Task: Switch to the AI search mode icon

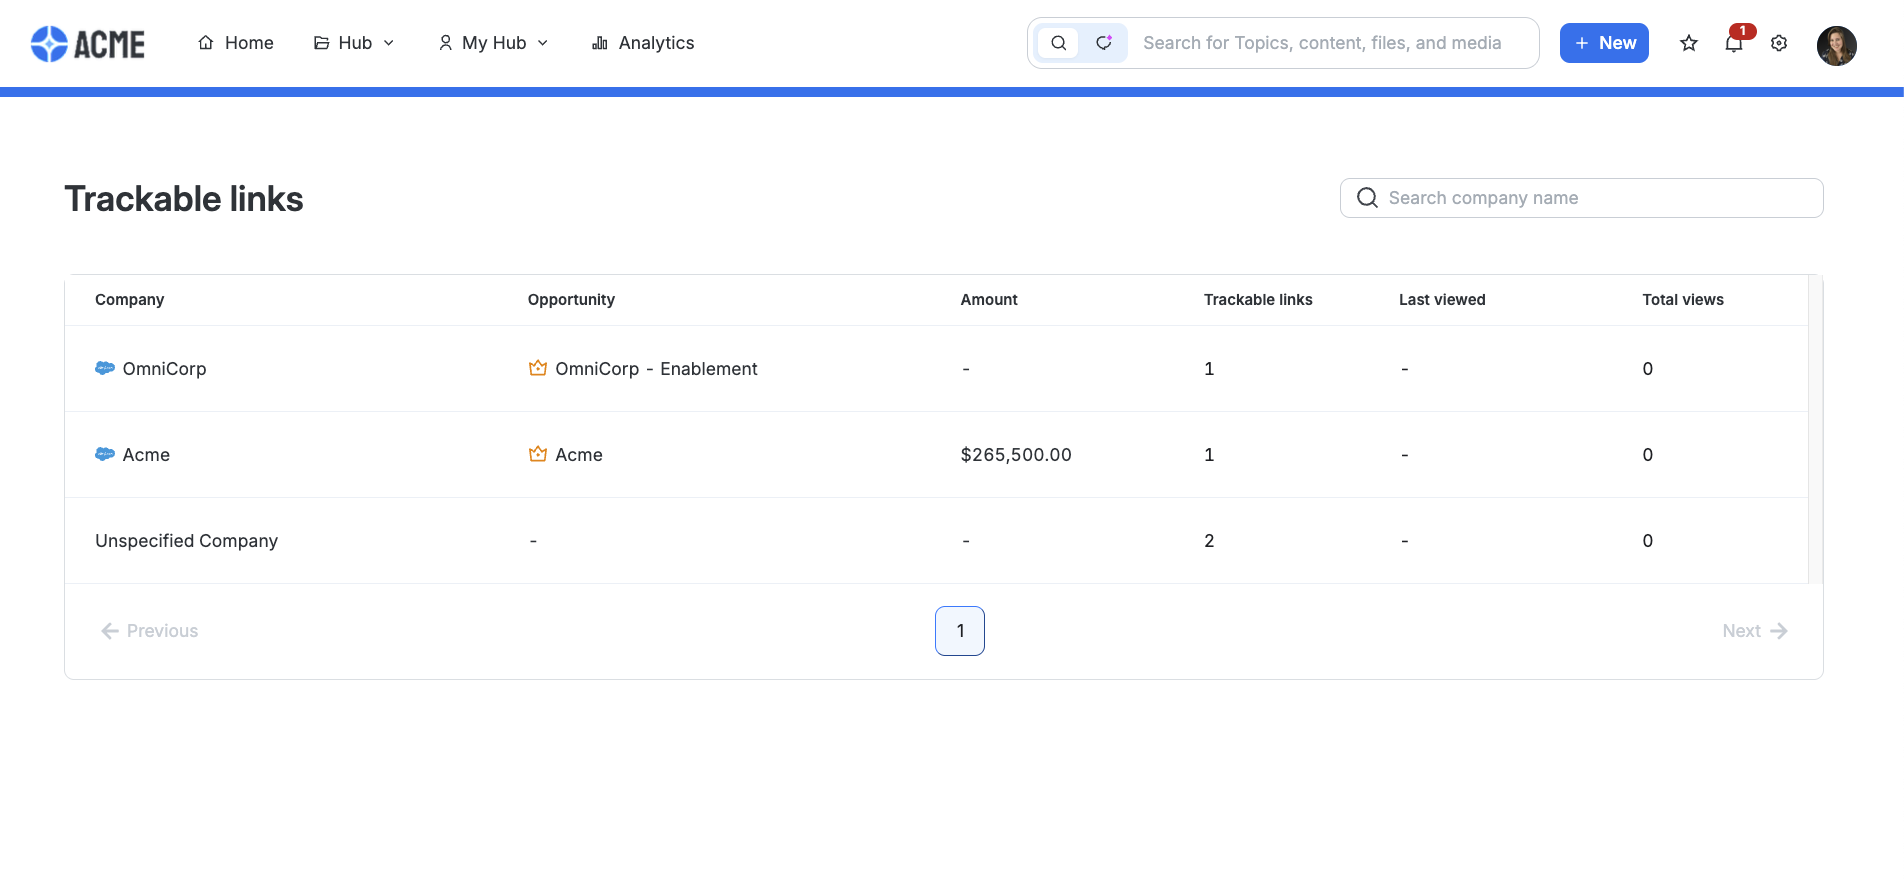Action: point(1104,43)
